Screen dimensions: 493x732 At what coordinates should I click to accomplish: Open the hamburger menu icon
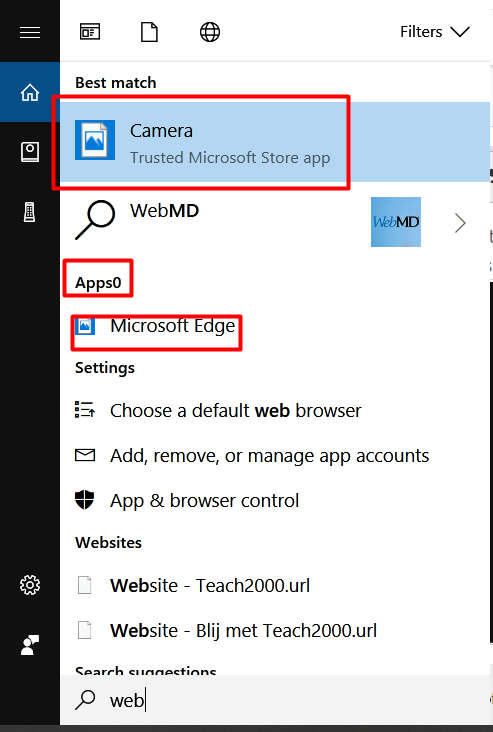(30, 32)
